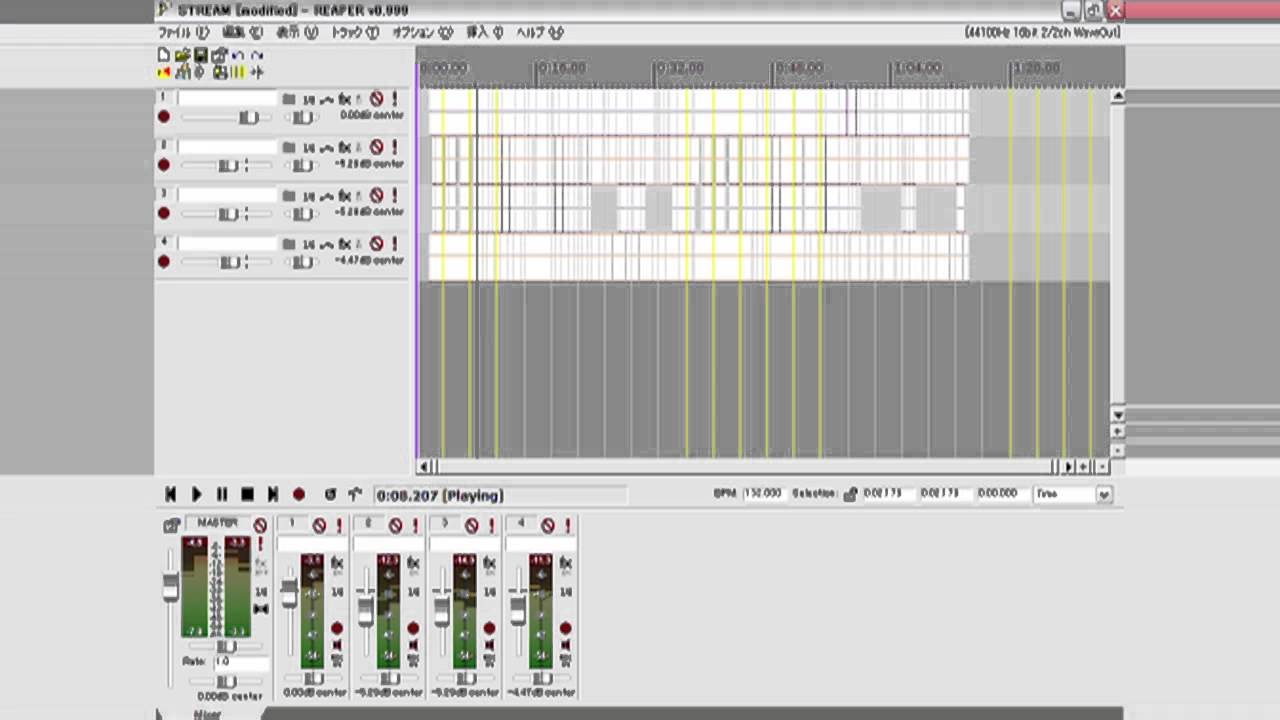
Task: Click the save project floppy disk icon
Action: click(x=200, y=55)
